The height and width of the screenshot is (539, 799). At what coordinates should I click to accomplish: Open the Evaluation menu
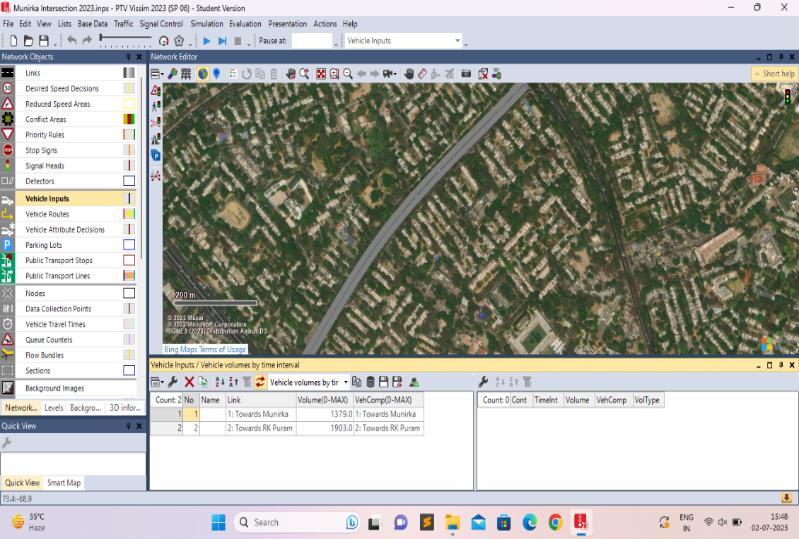coord(245,24)
